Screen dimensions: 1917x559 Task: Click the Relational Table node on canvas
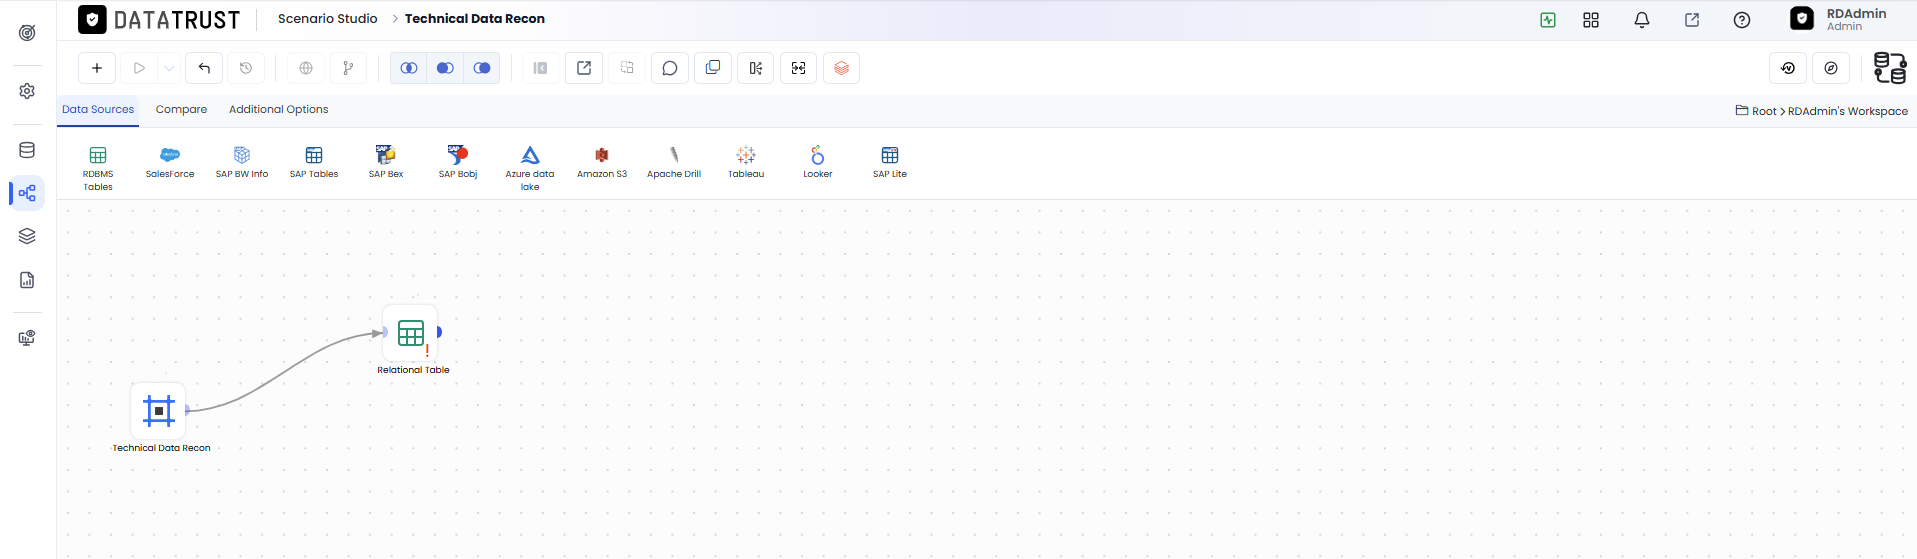pyautogui.click(x=411, y=333)
